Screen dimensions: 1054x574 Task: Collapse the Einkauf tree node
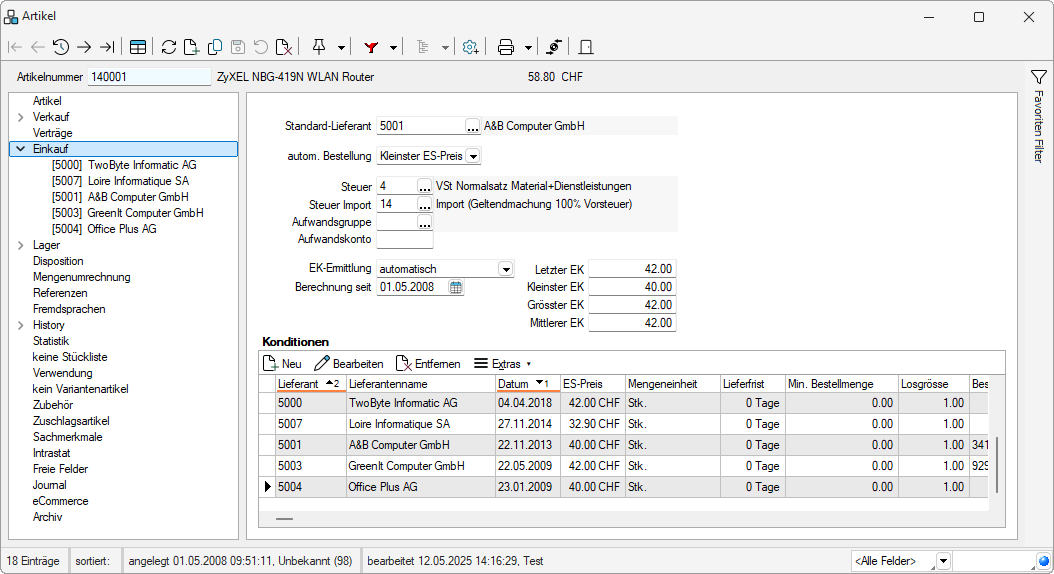tap(20, 149)
